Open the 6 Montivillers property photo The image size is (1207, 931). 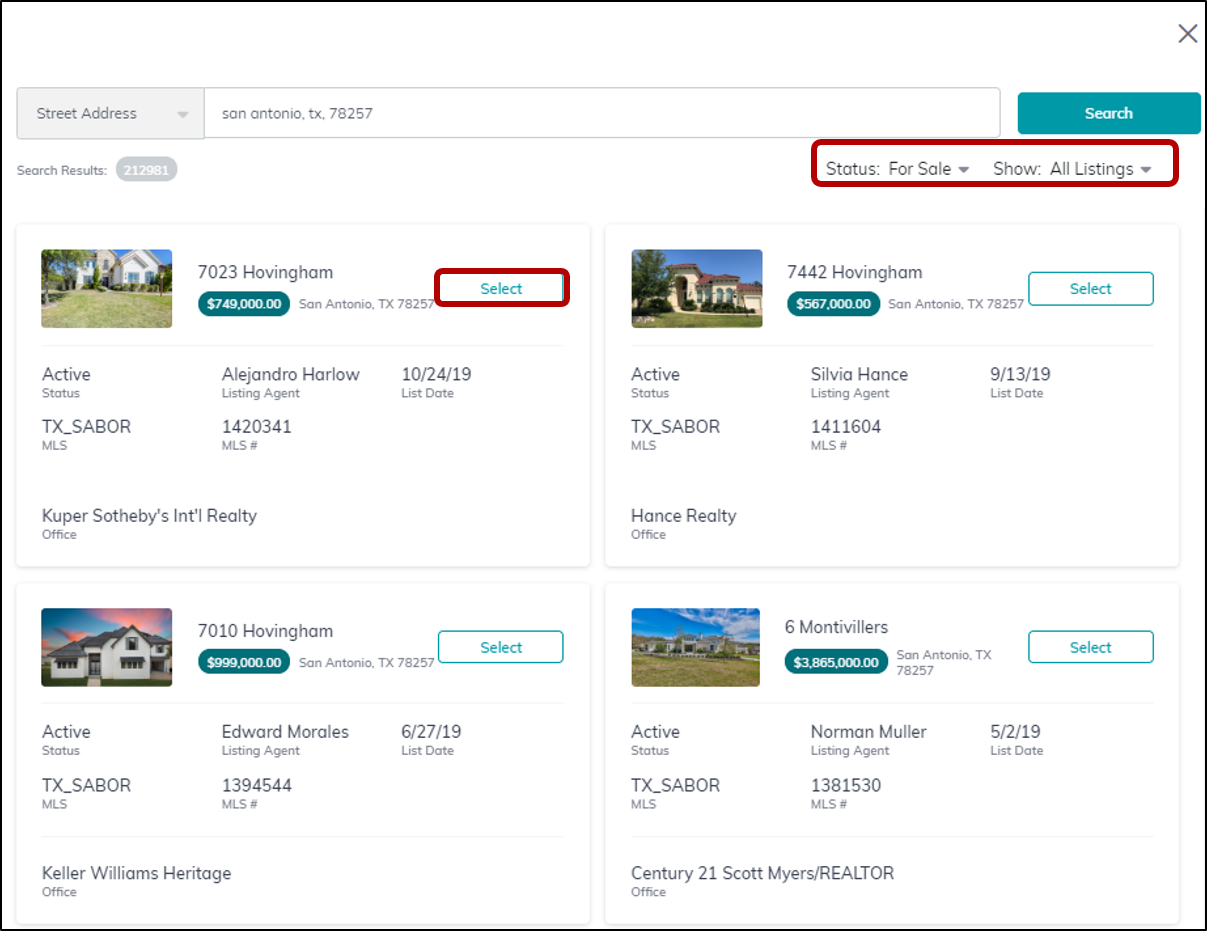tap(696, 647)
